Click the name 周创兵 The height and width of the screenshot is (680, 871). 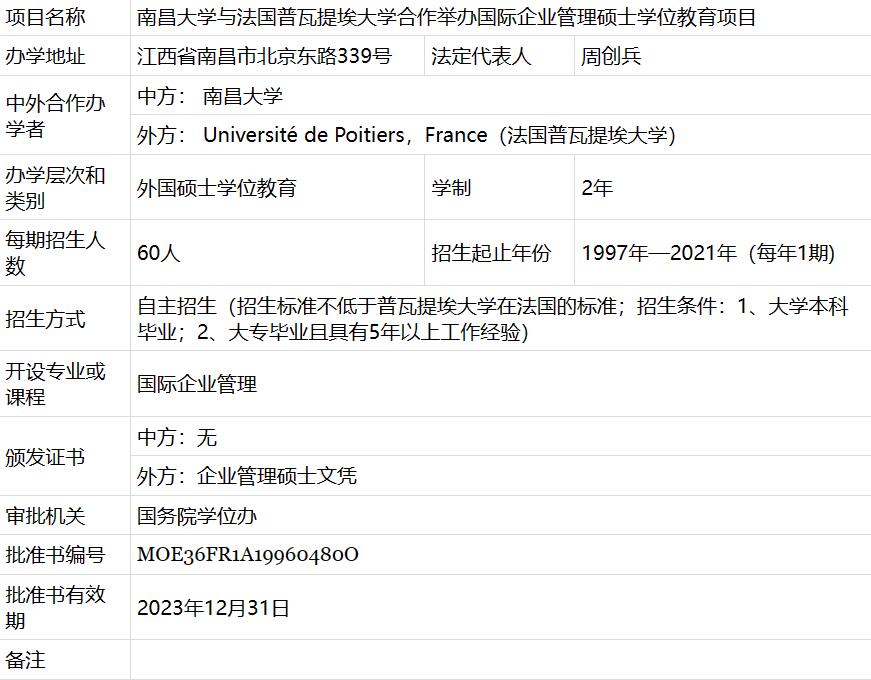coord(611,56)
